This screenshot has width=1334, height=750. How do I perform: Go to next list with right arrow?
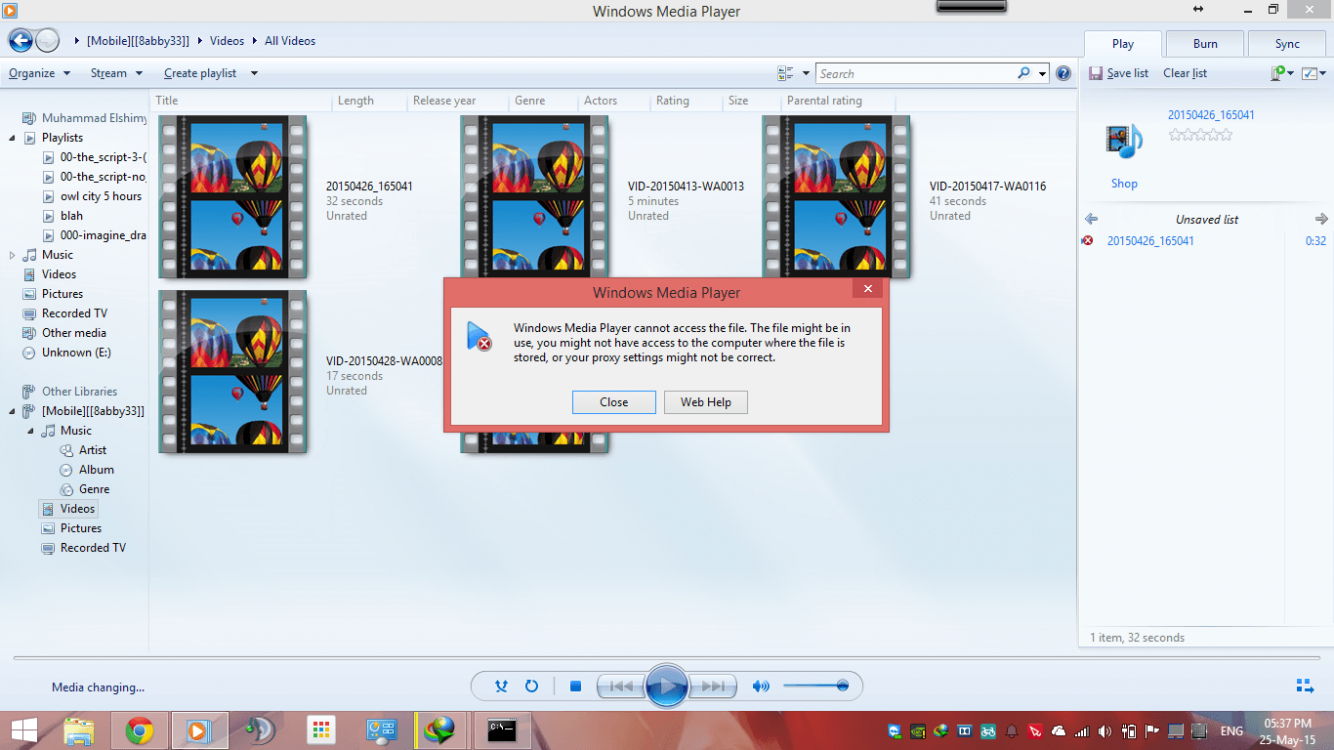(1321, 219)
